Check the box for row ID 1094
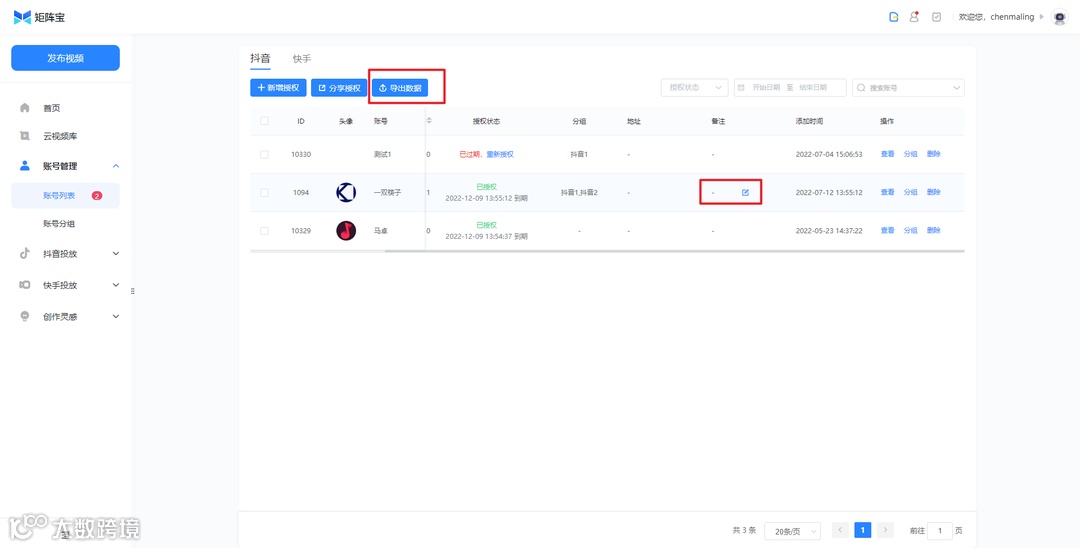The width and height of the screenshot is (1080, 548). 264,193
